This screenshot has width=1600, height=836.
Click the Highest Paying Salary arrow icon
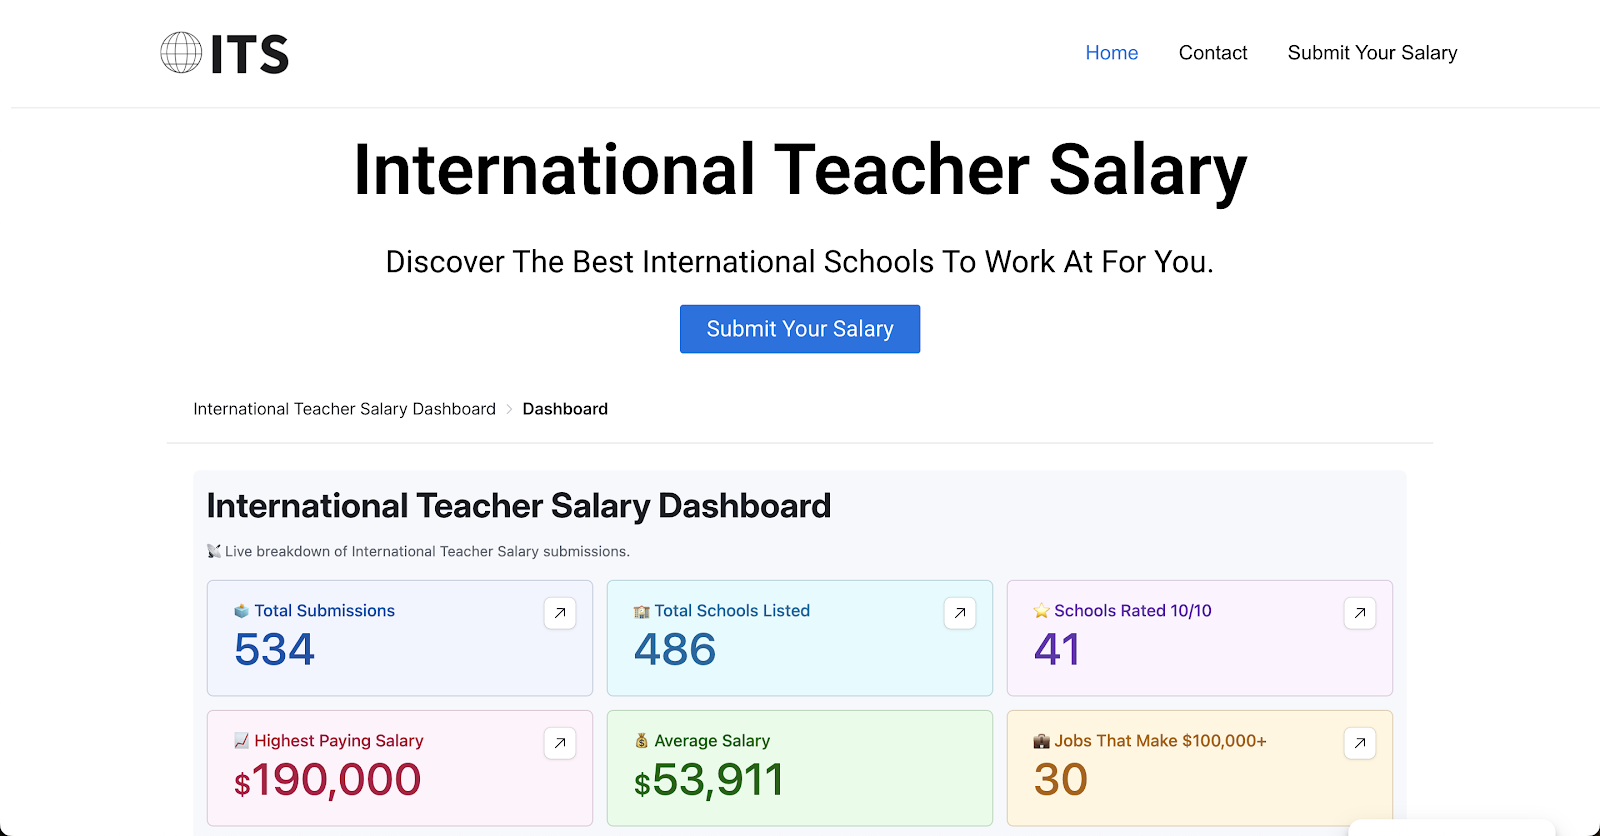point(559,743)
